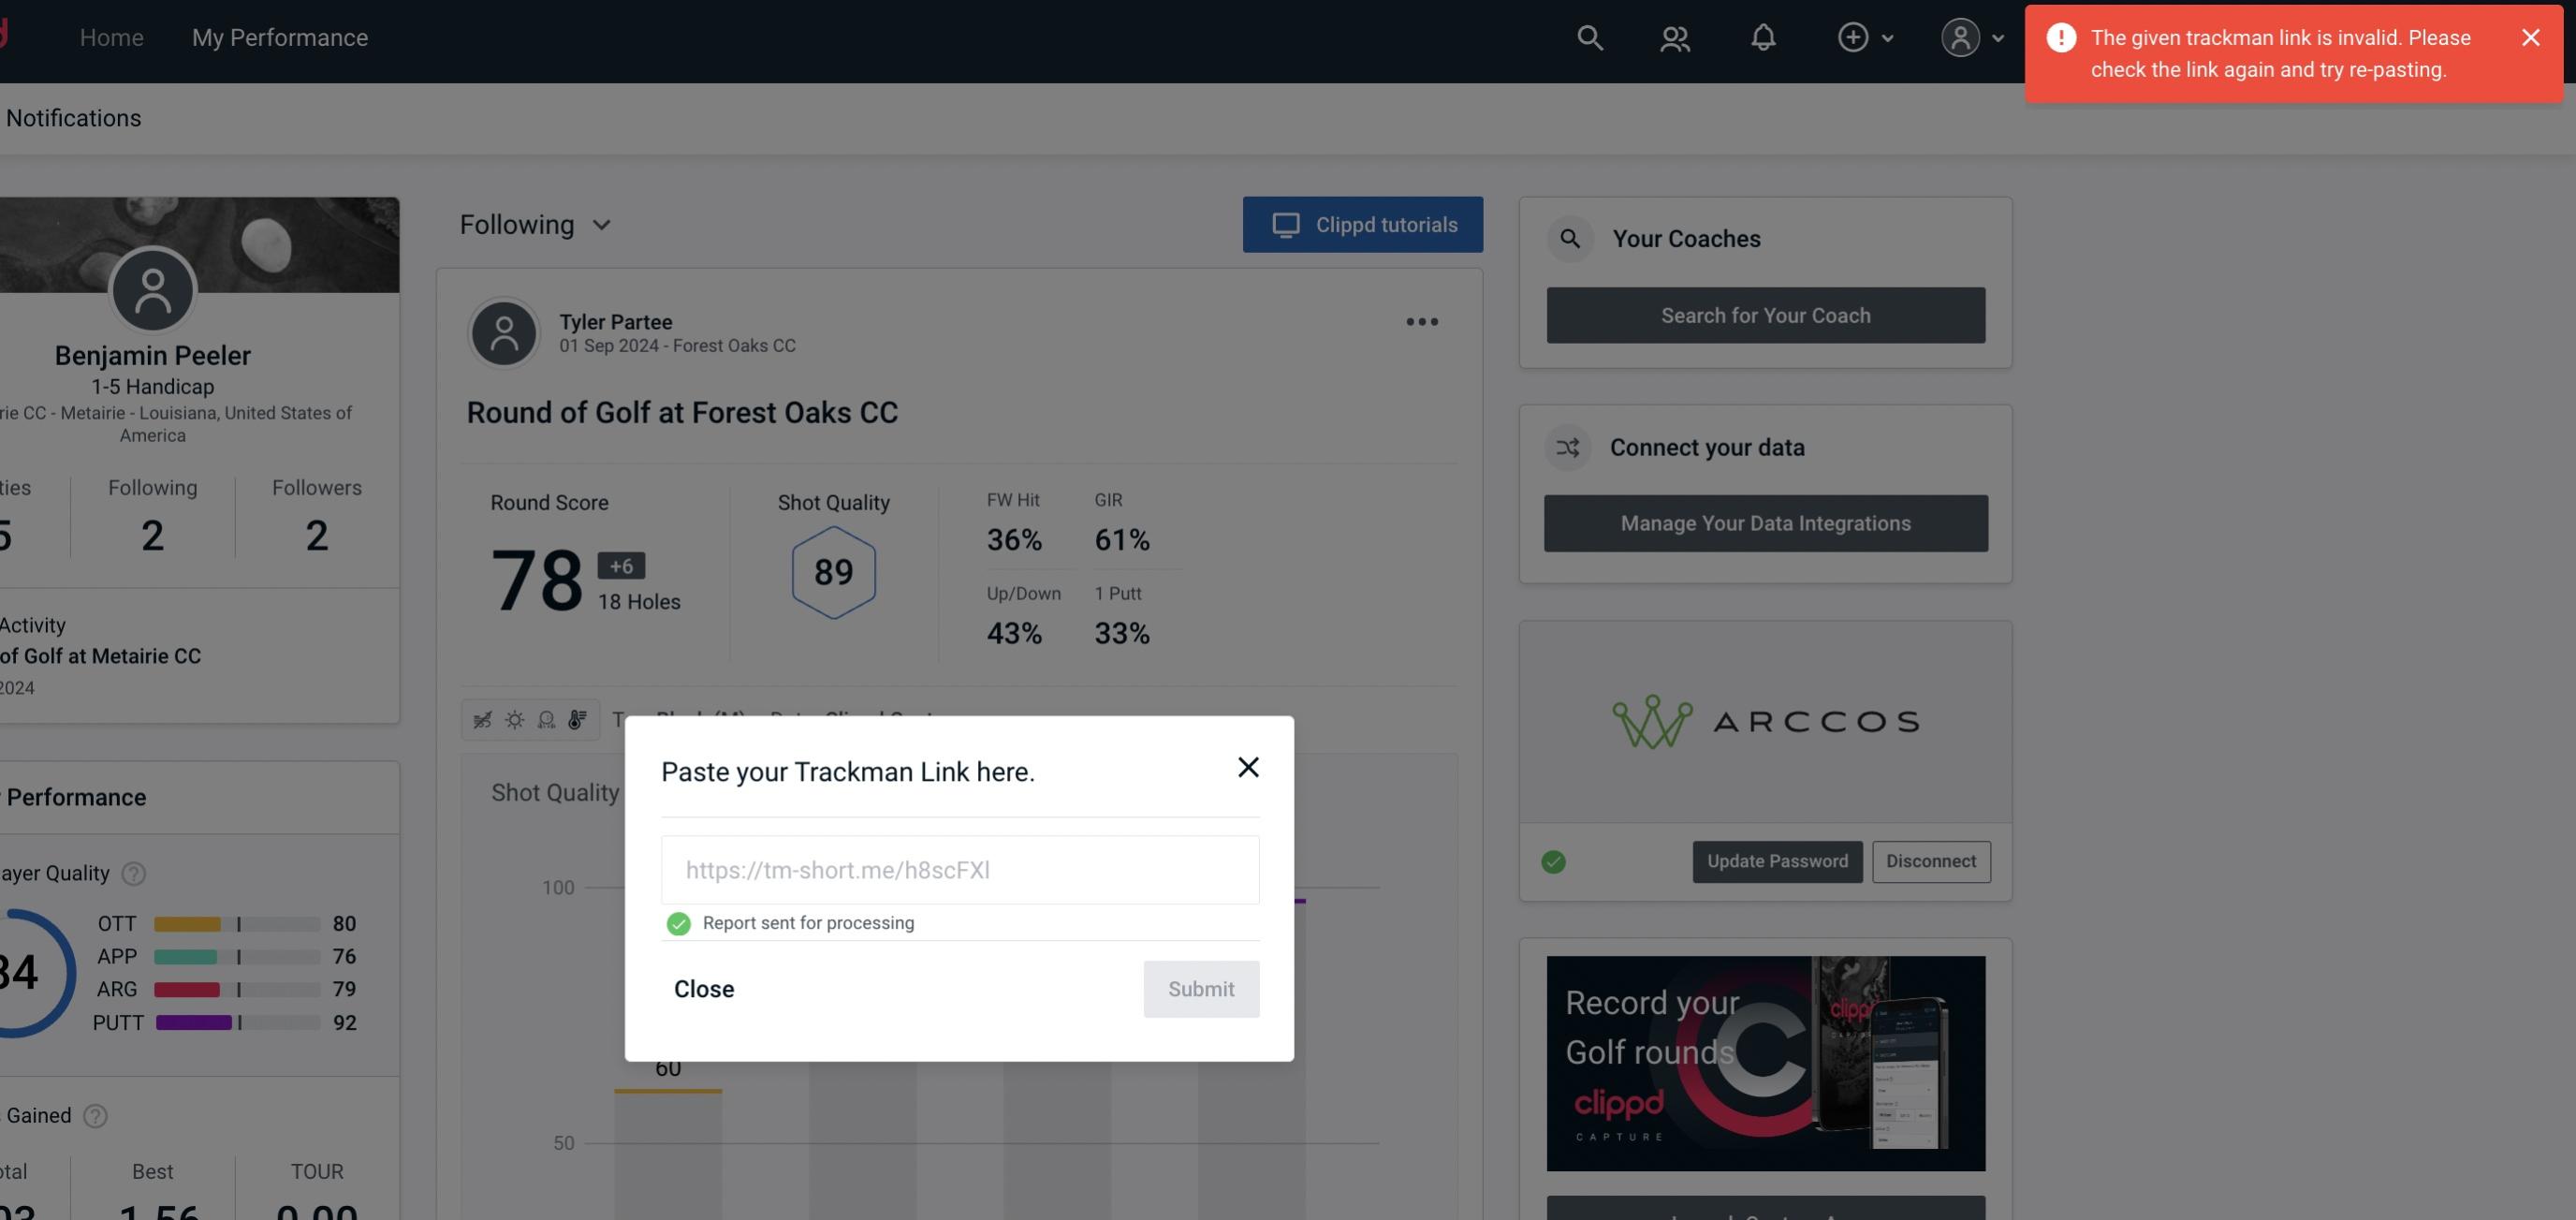The image size is (2576, 1220).
Task: Click the user profile avatar icon
Action: tap(1960, 37)
